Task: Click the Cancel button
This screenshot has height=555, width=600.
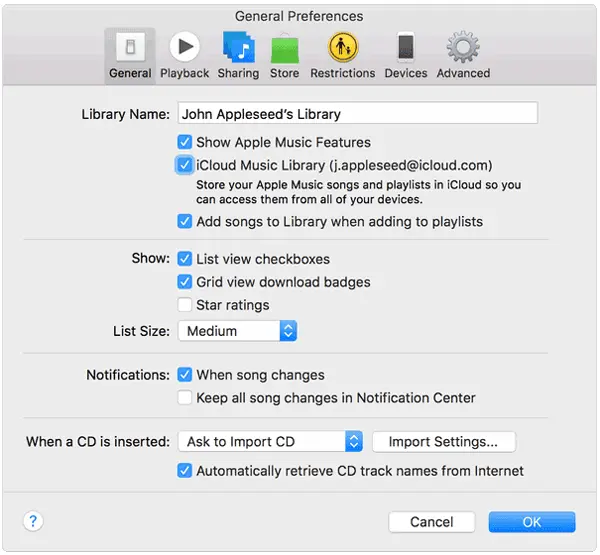Action: tap(432, 522)
